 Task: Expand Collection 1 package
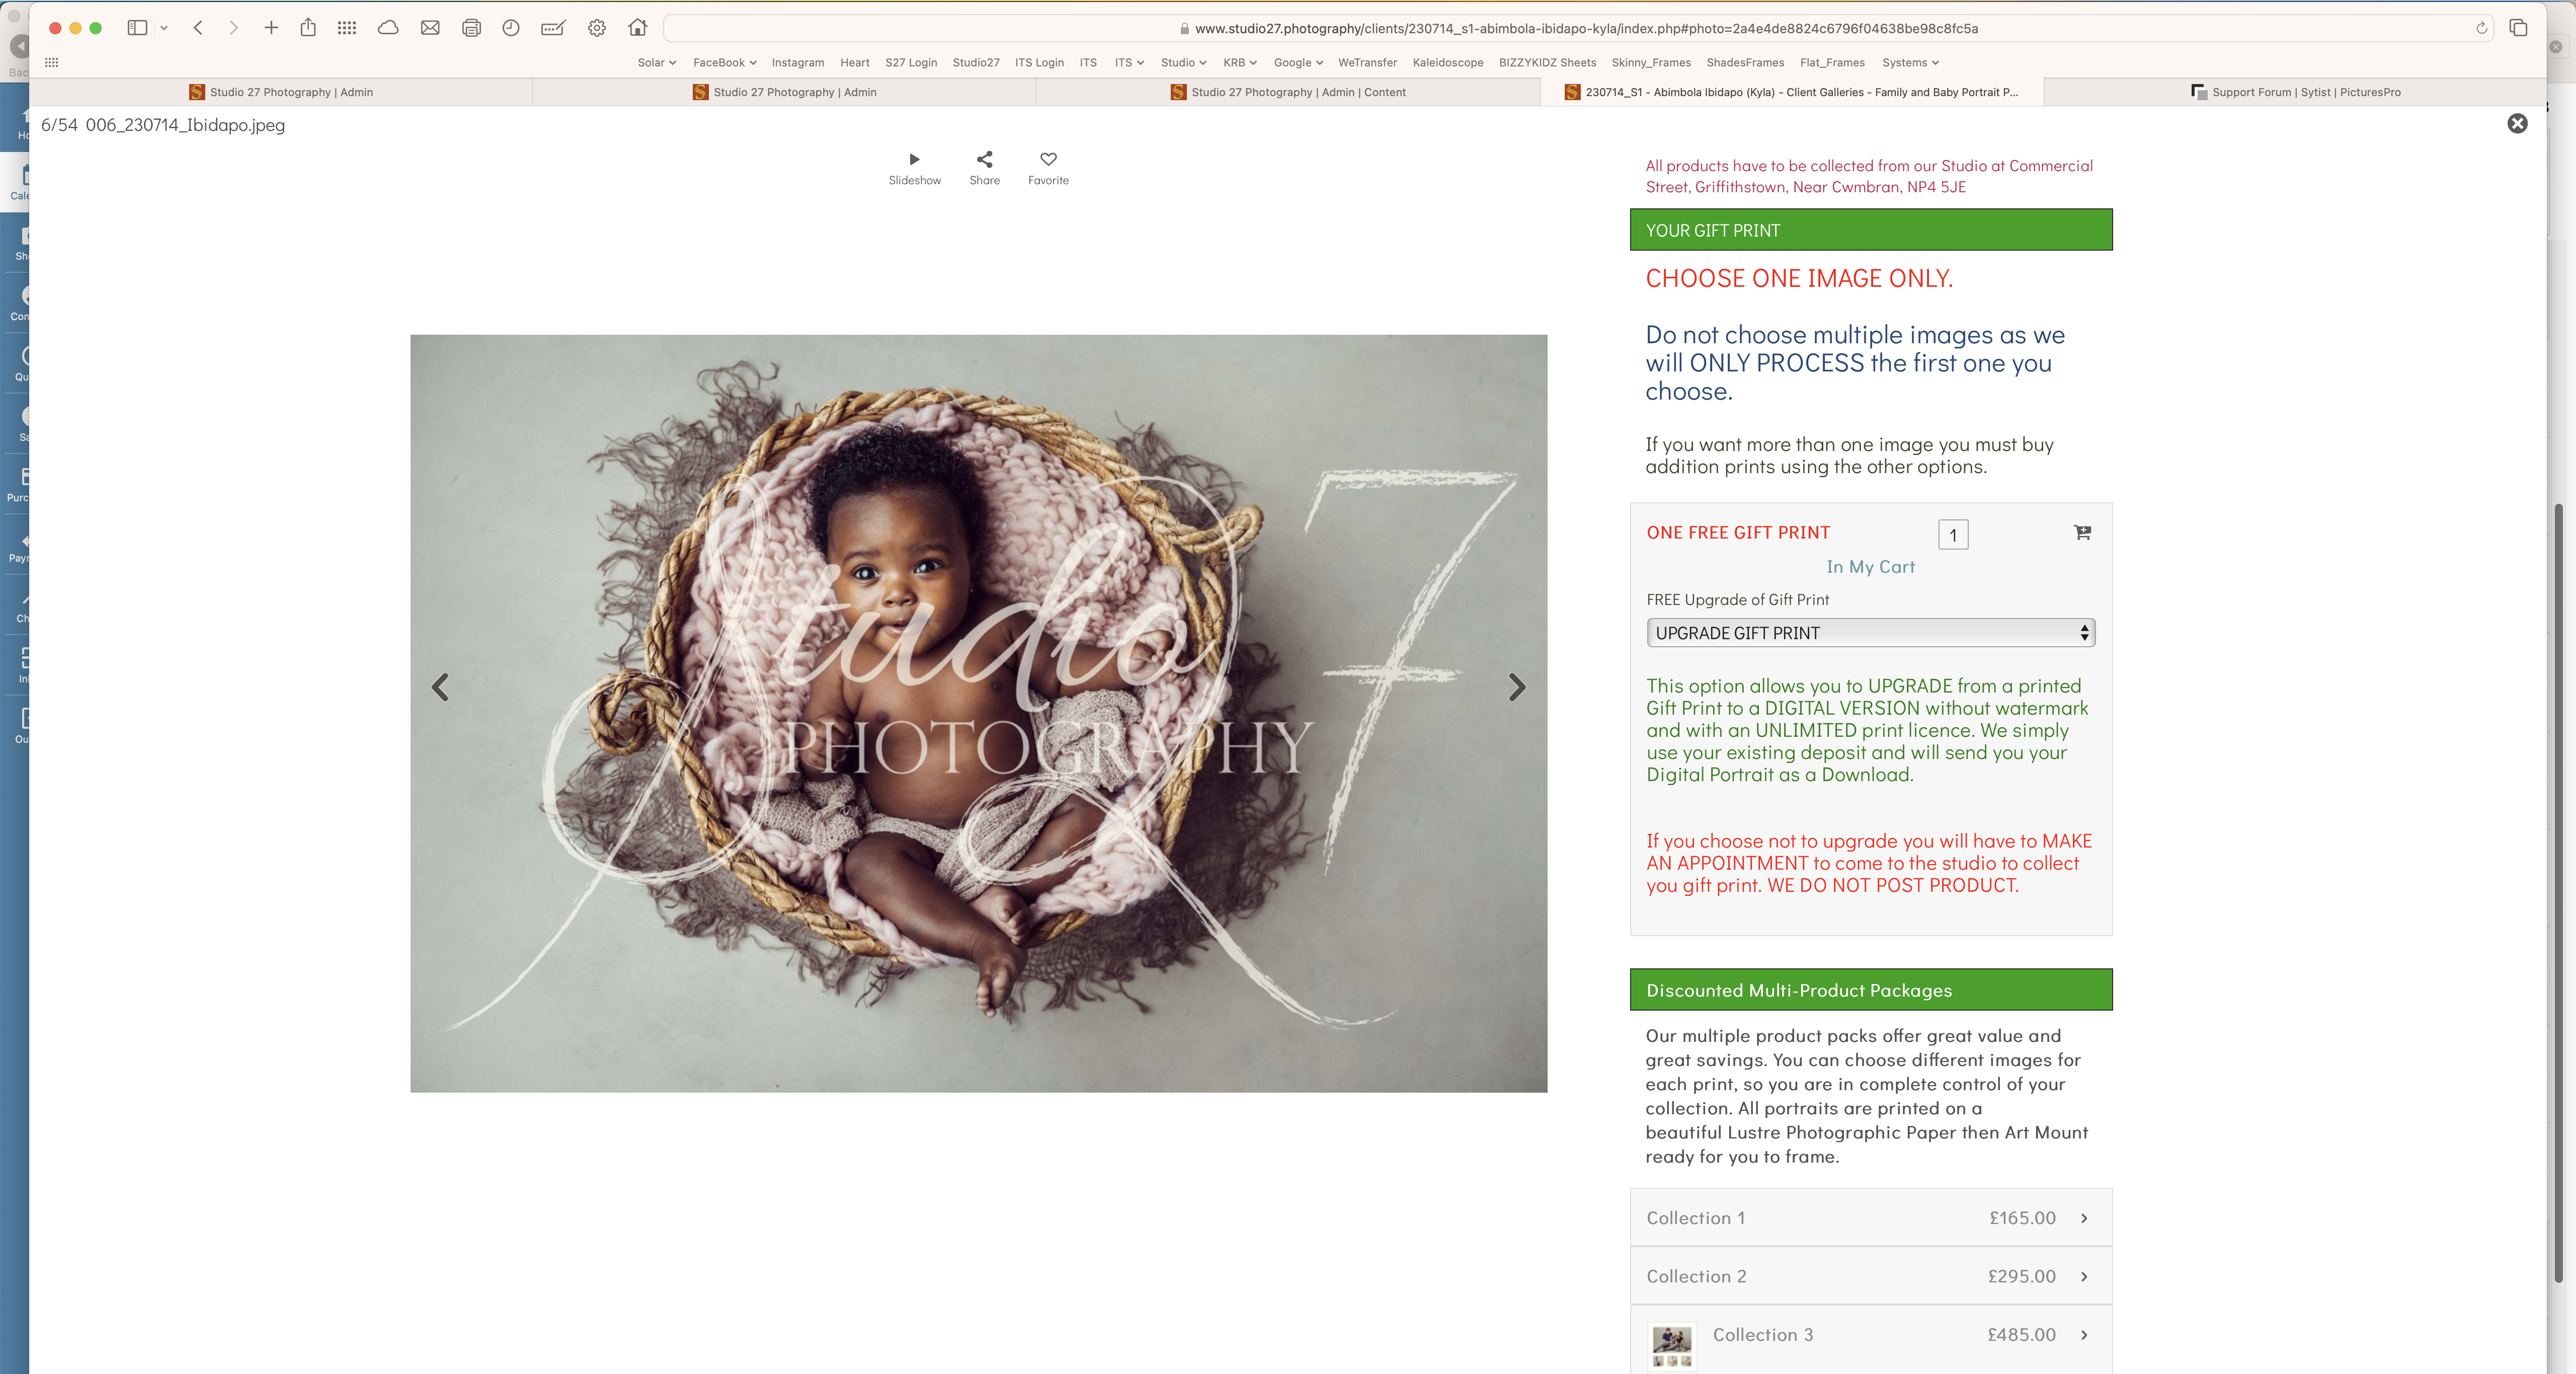point(1870,1218)
